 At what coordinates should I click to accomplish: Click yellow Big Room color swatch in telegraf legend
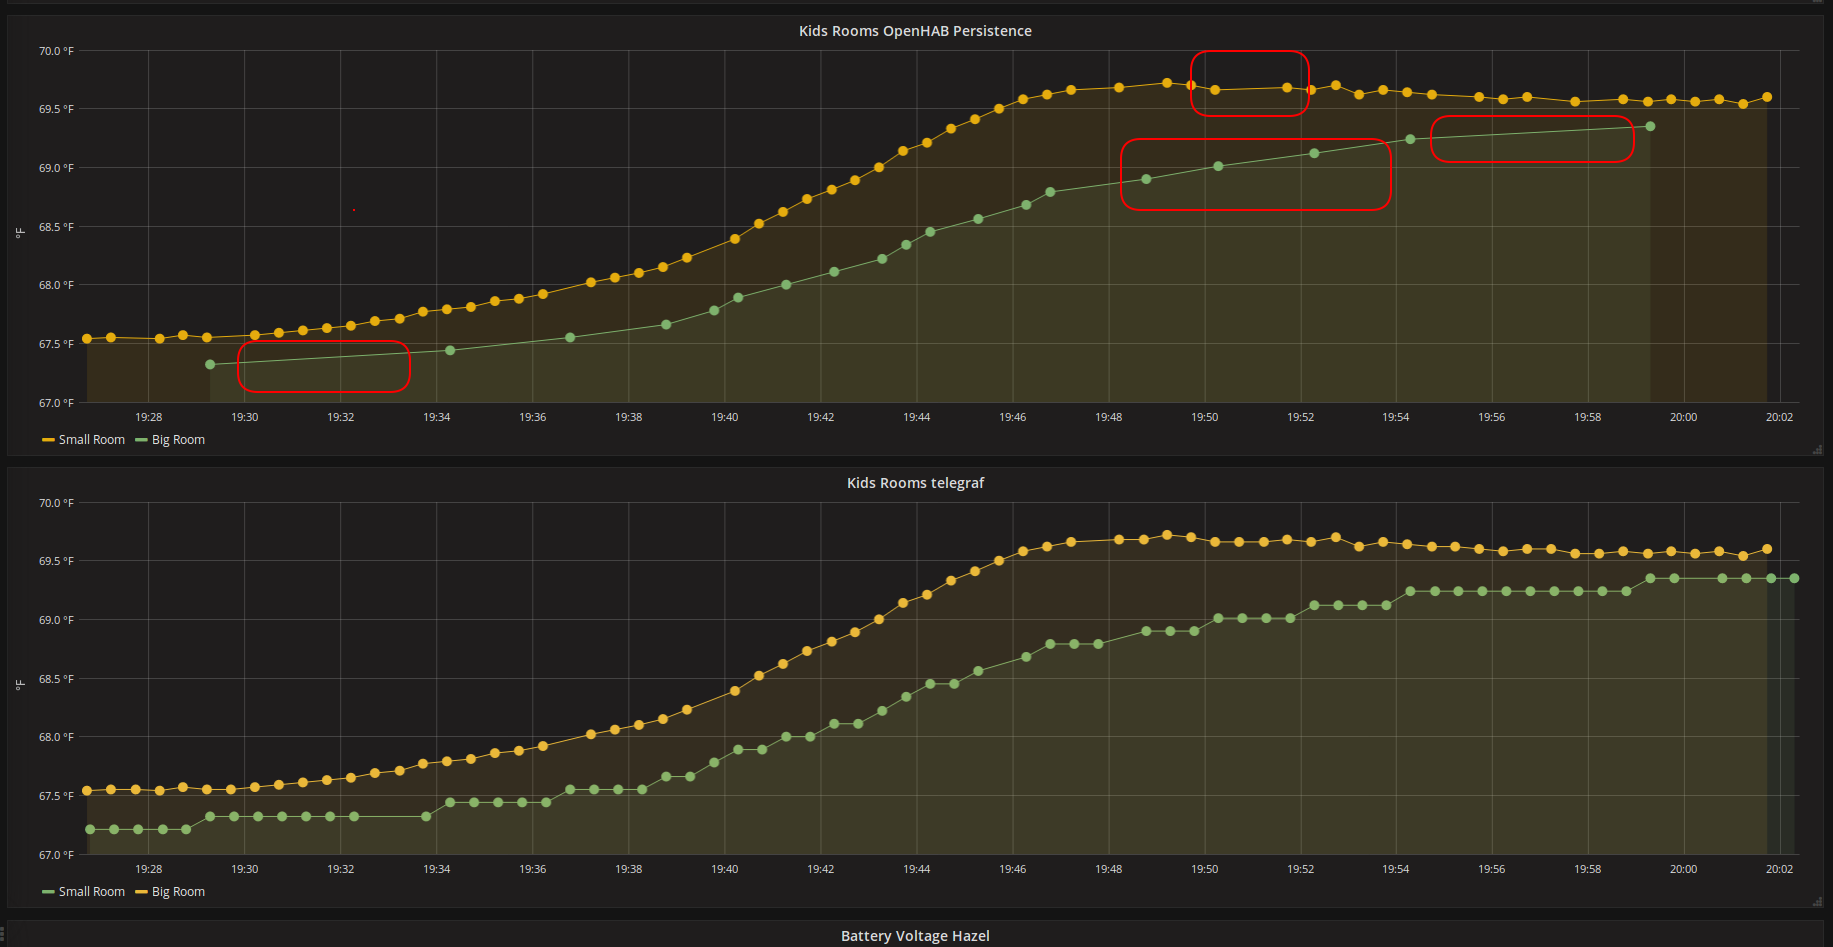pyautogui.click(x=141, y=892)
